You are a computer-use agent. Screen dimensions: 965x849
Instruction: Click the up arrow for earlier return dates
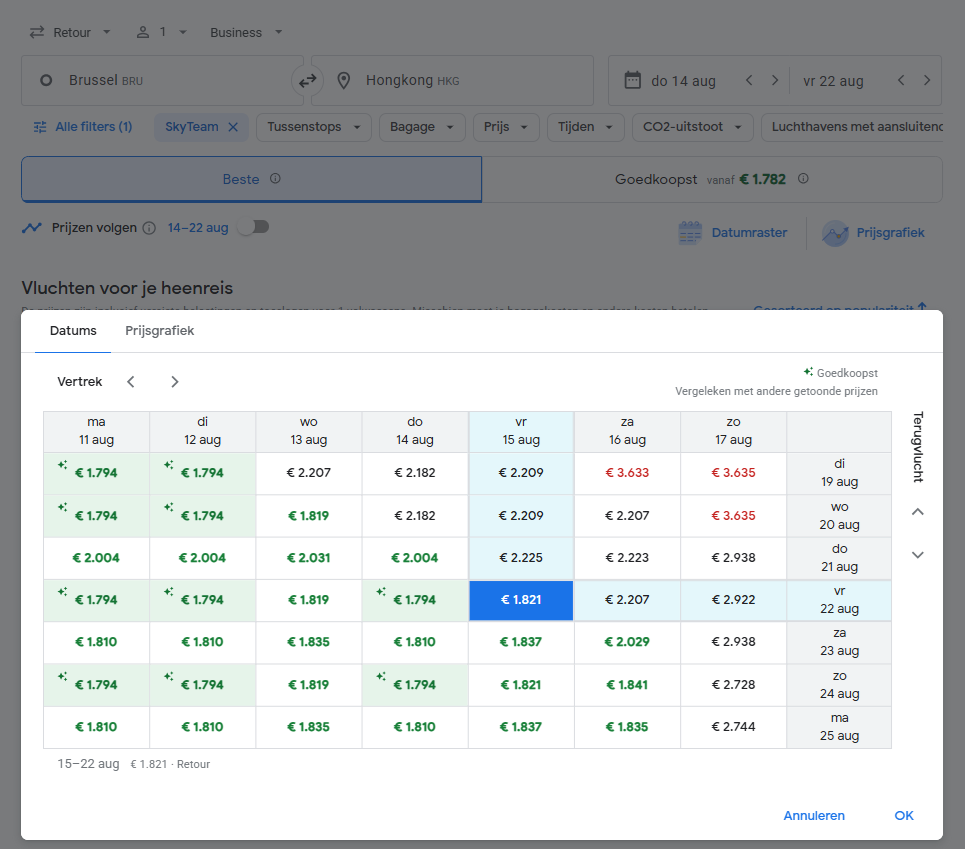point(918,512)
